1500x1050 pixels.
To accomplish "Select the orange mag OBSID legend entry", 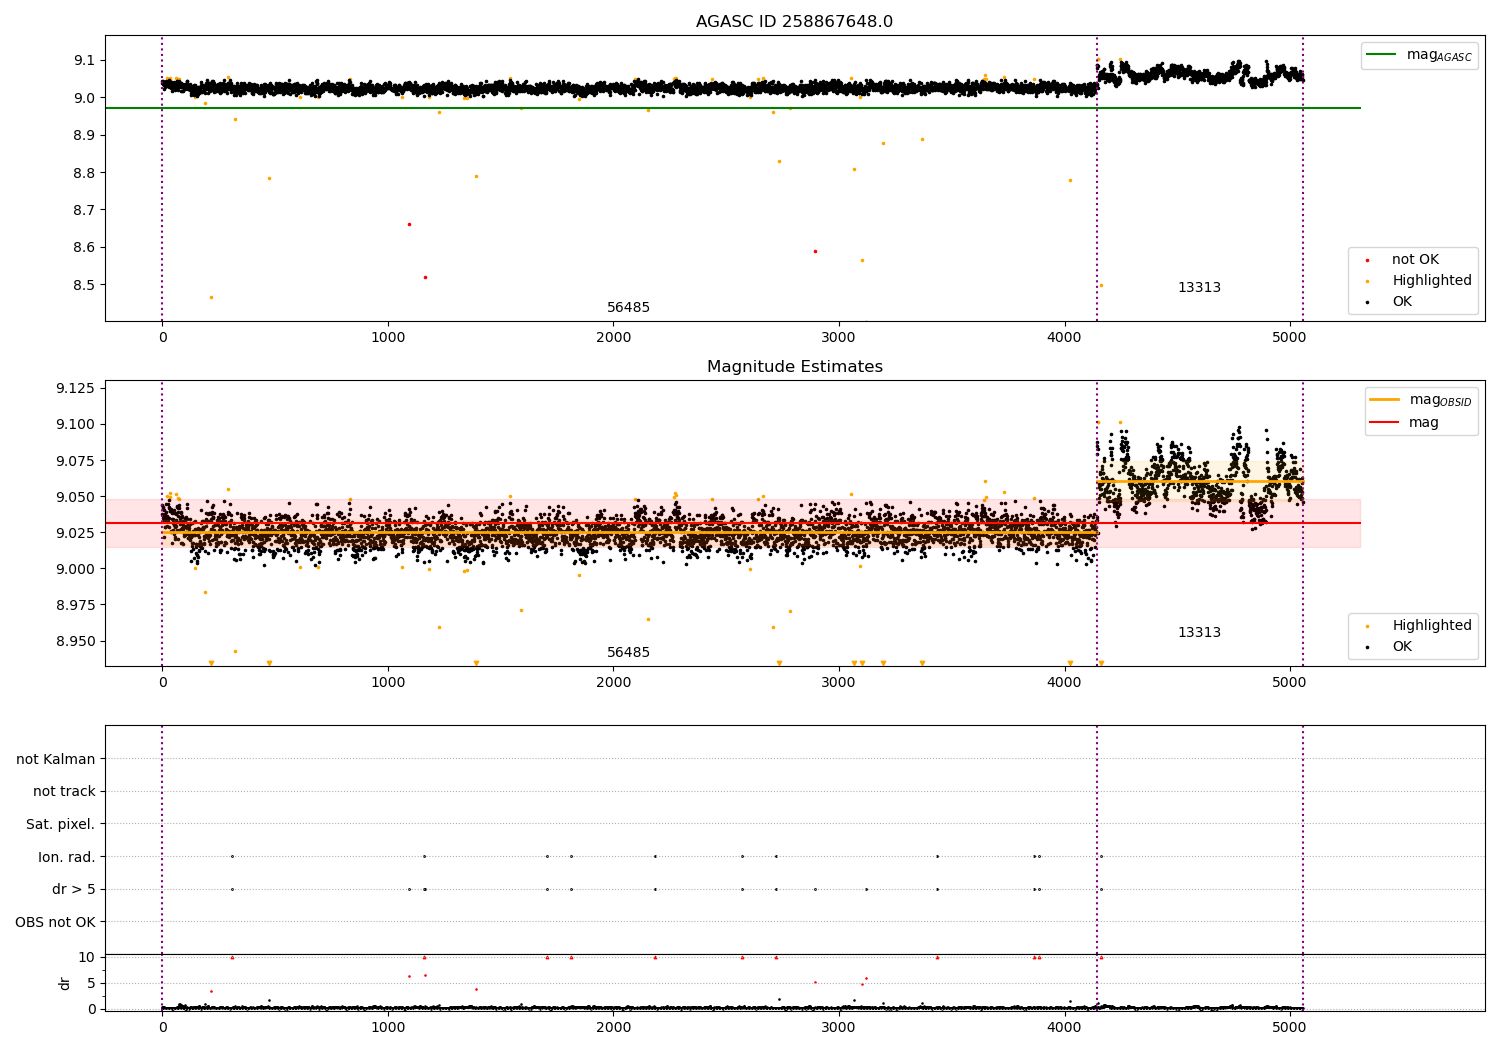I will [x=1421, y=400].
